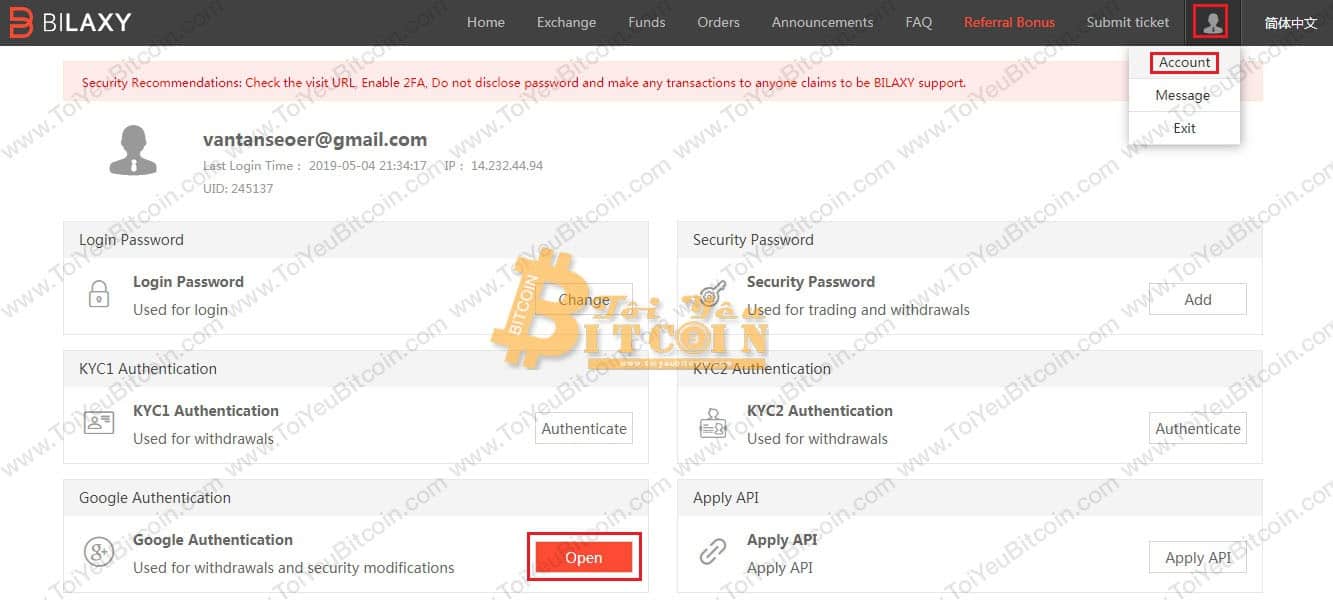
Task: Open the Referral Bonus page
Action: tap(1009, 22)
